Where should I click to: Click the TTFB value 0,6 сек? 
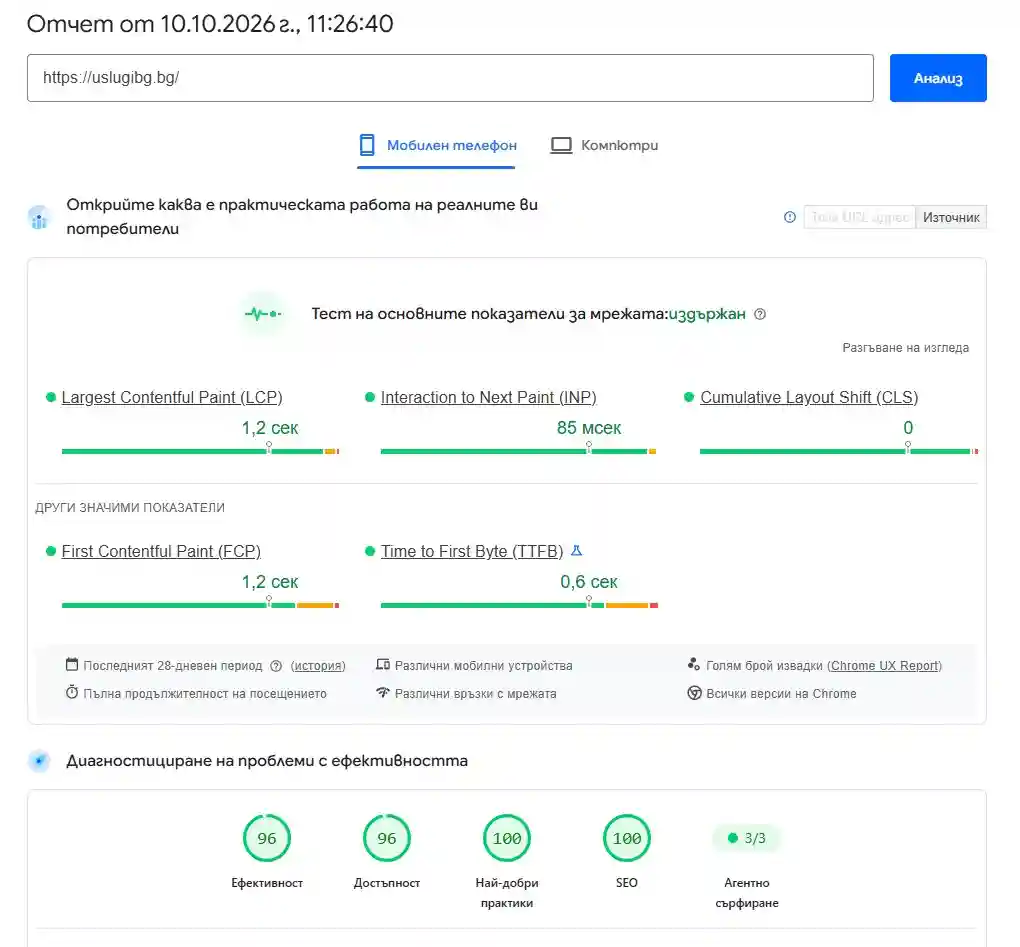point(589,582)
